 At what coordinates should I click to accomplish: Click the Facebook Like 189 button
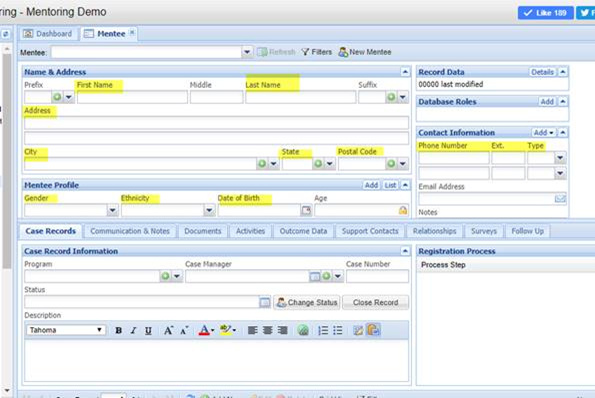tap(546, 13)
